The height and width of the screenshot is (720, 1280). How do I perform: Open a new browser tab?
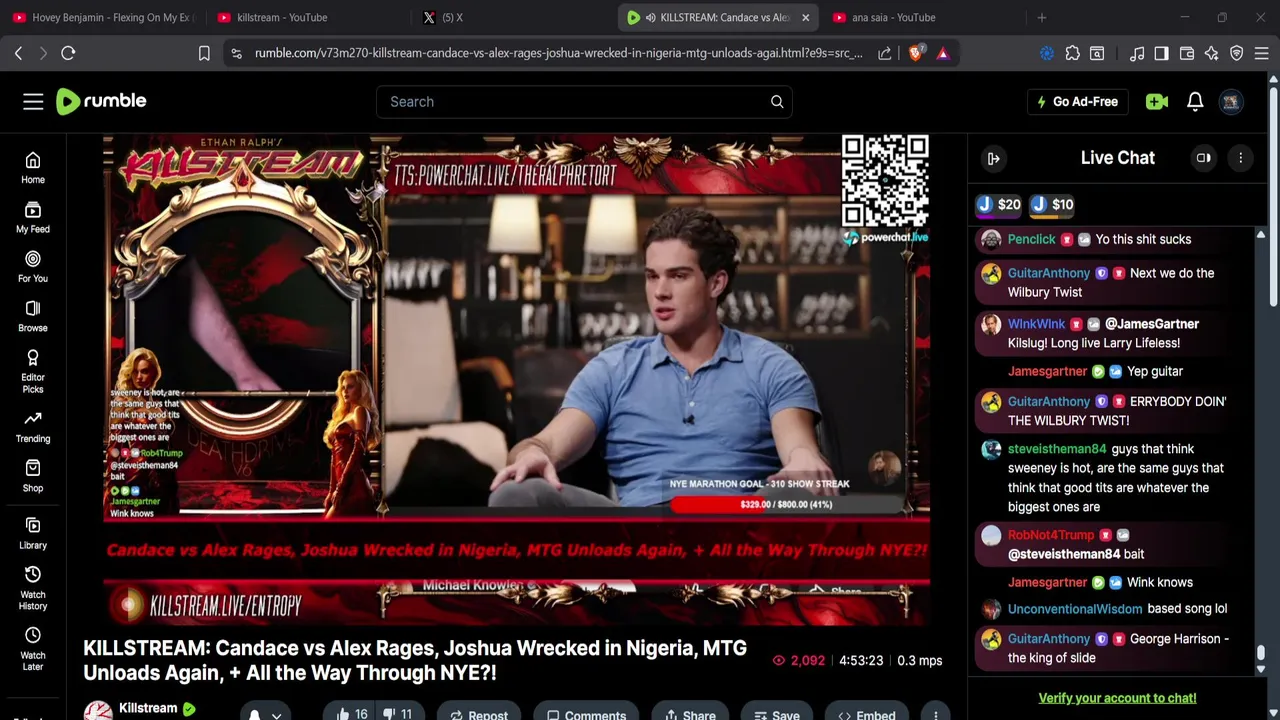tap(1041, 17)
